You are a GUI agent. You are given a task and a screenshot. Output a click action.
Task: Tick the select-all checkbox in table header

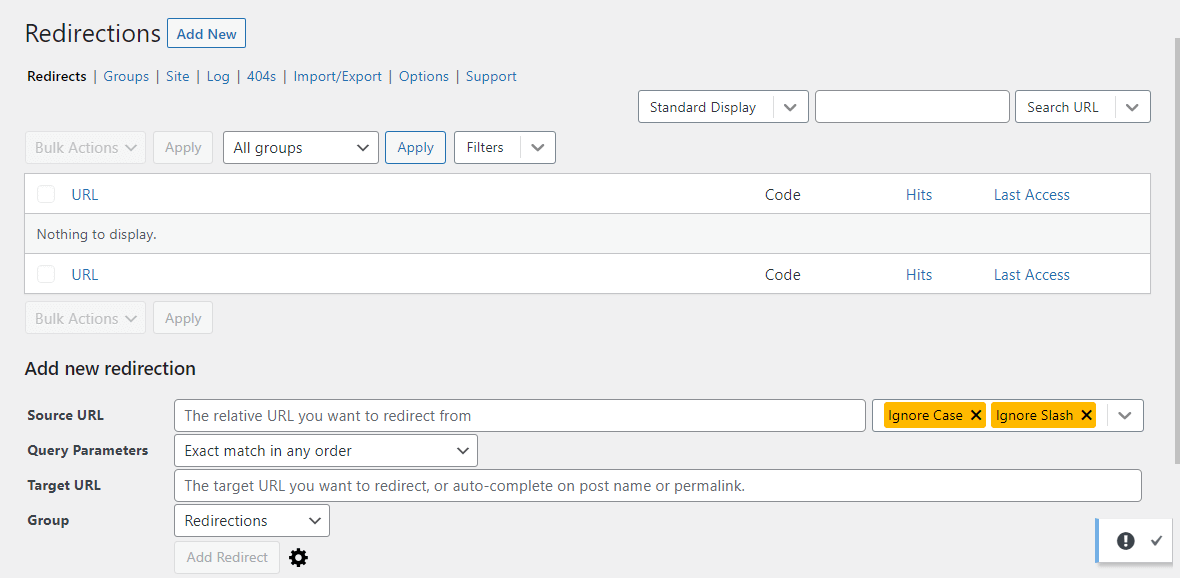pos(46,194)
